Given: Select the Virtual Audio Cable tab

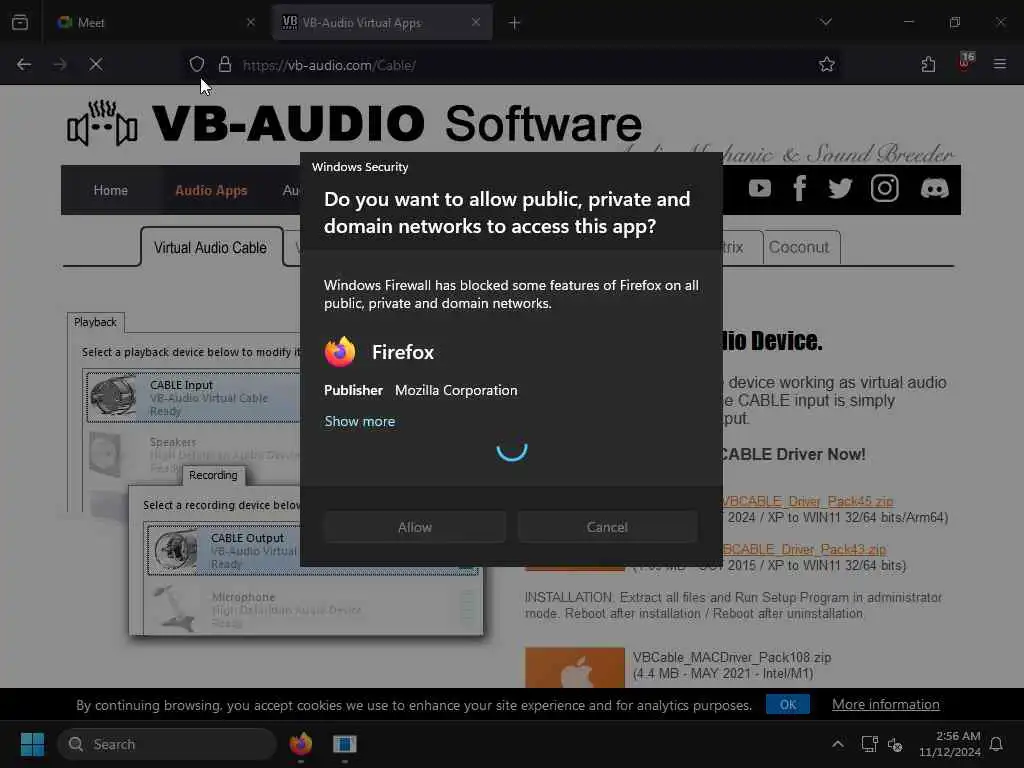Looking at the screenshot, I should tap(210, 248).
